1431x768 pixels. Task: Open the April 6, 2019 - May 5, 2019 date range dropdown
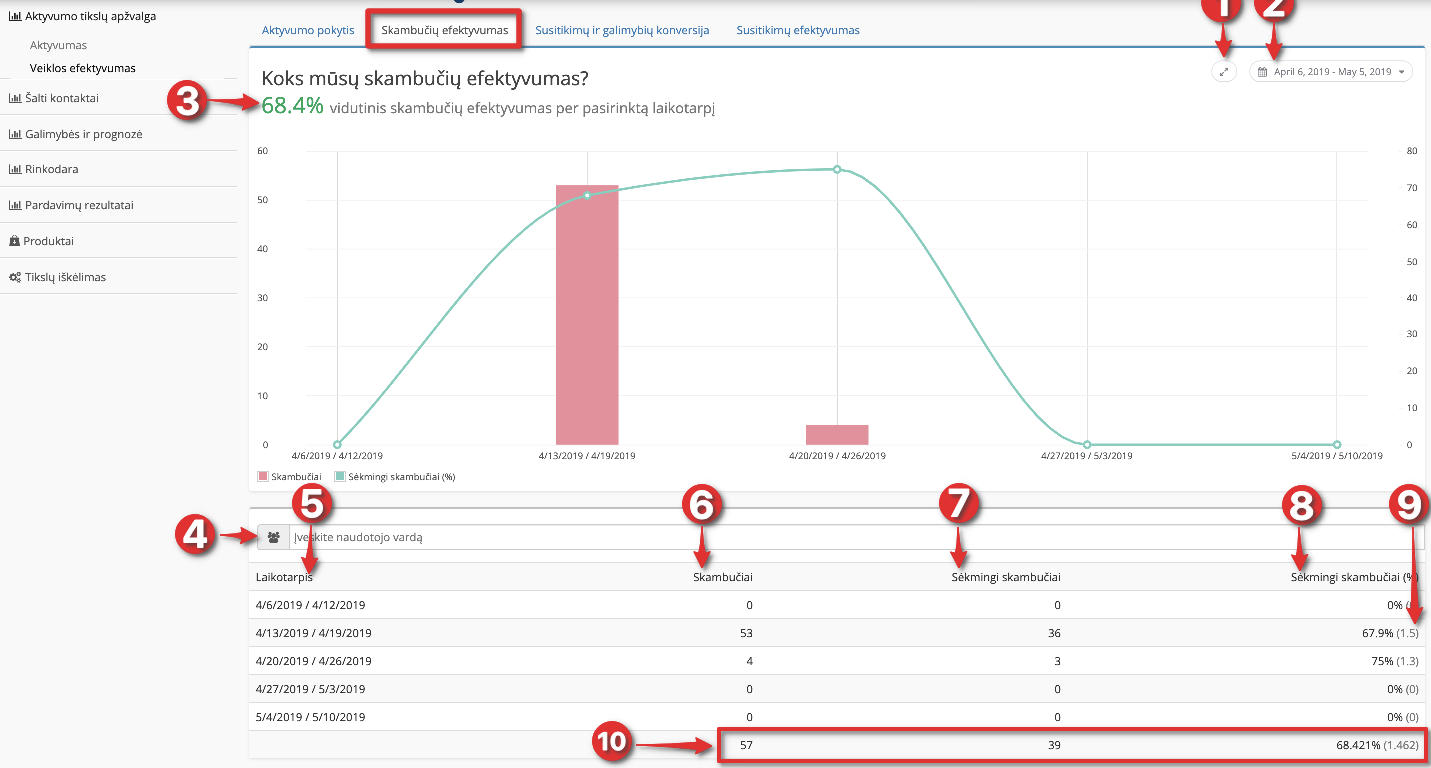click(1331, 72)
